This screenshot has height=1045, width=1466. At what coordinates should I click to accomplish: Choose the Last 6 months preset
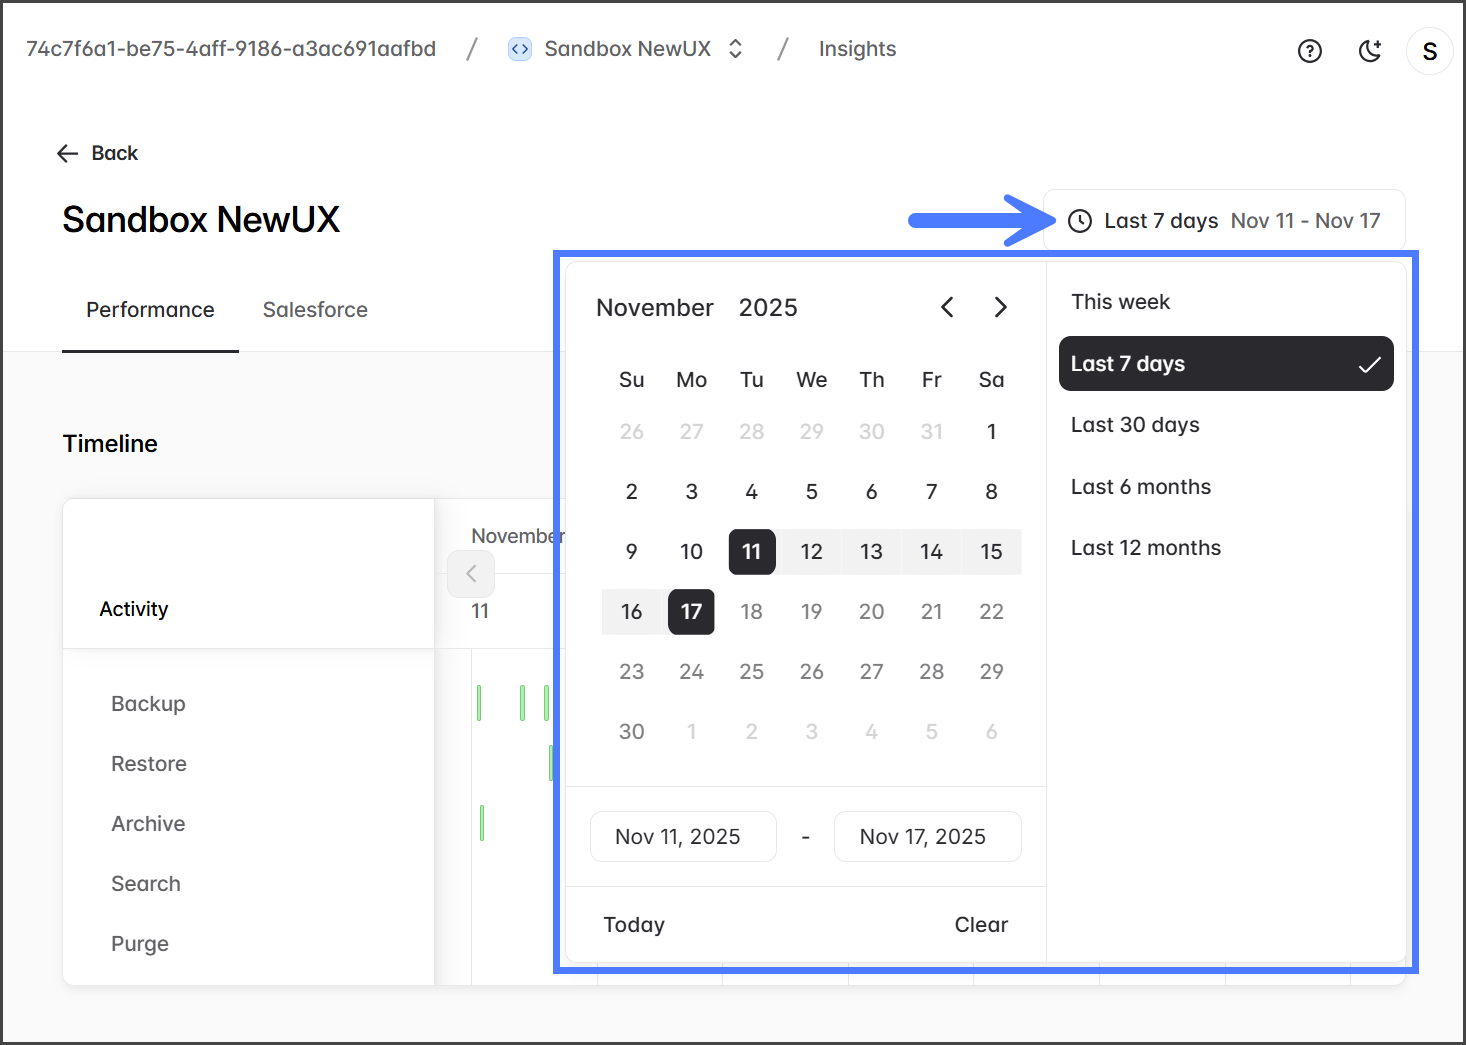(x=1140, y=487)
